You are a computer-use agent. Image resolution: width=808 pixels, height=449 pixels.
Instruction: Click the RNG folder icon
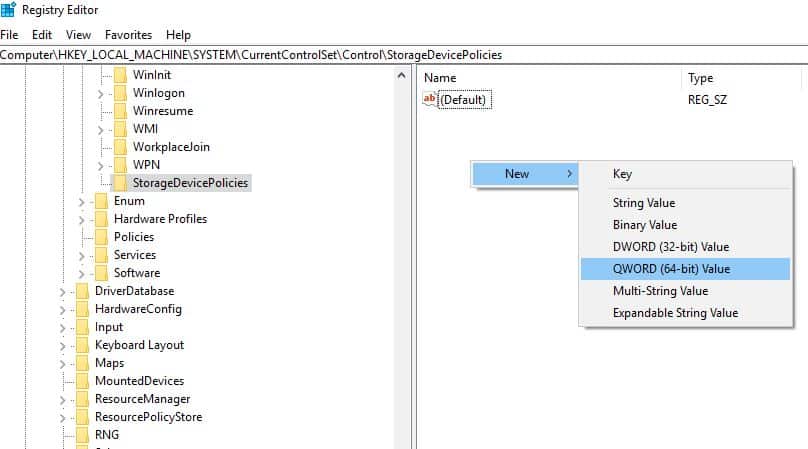(82, 436)
